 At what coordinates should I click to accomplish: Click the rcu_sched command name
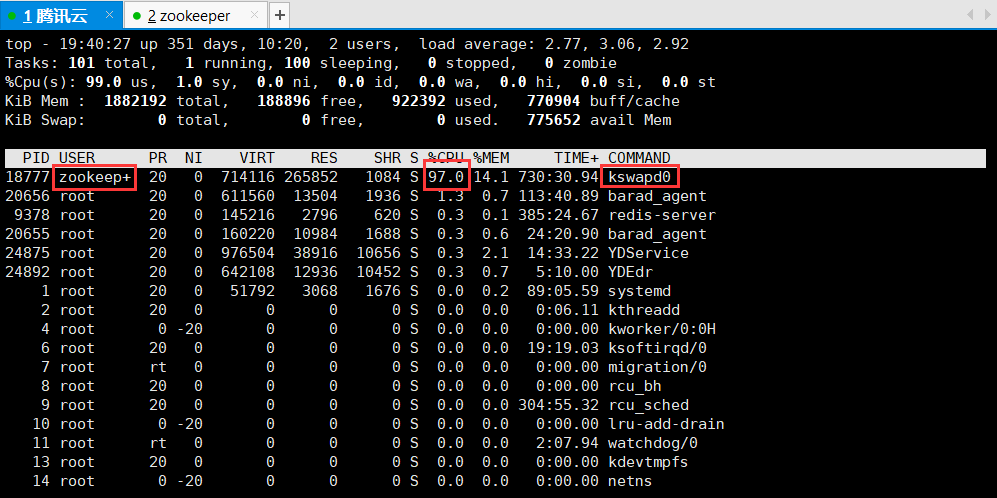[x=648, y=405]
